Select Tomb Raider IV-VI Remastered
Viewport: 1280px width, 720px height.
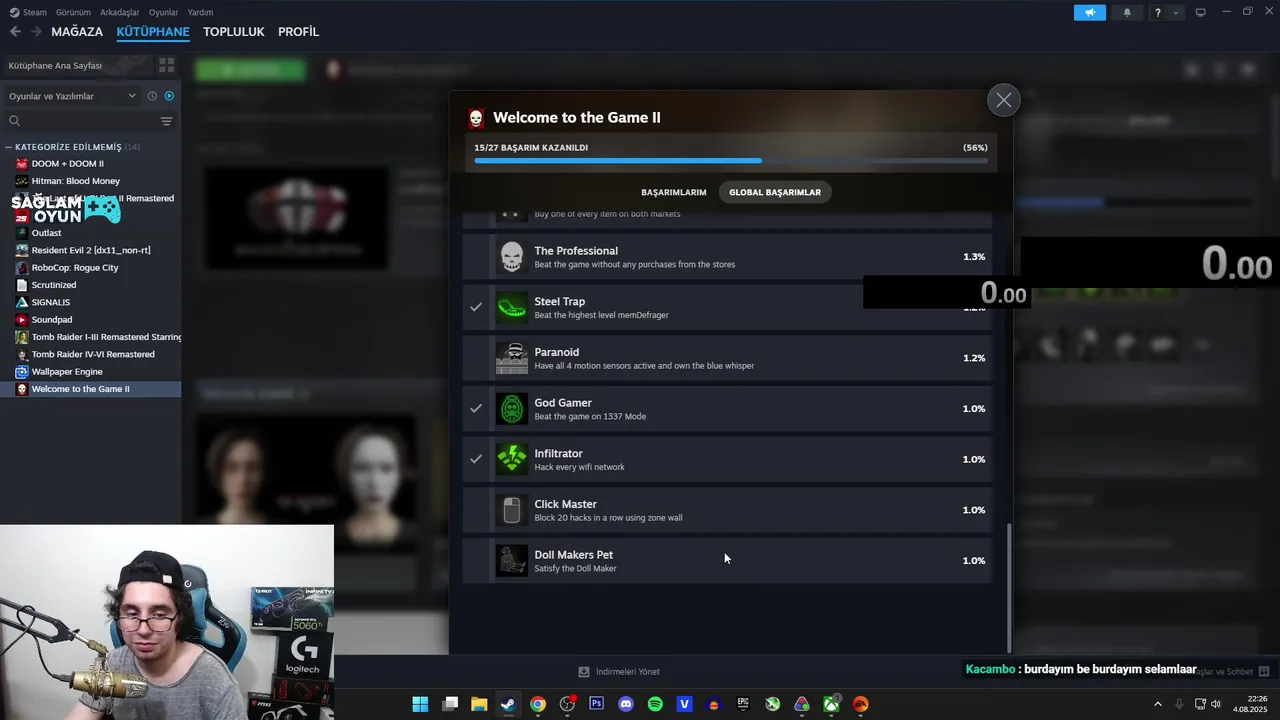[x=93, y=354]
